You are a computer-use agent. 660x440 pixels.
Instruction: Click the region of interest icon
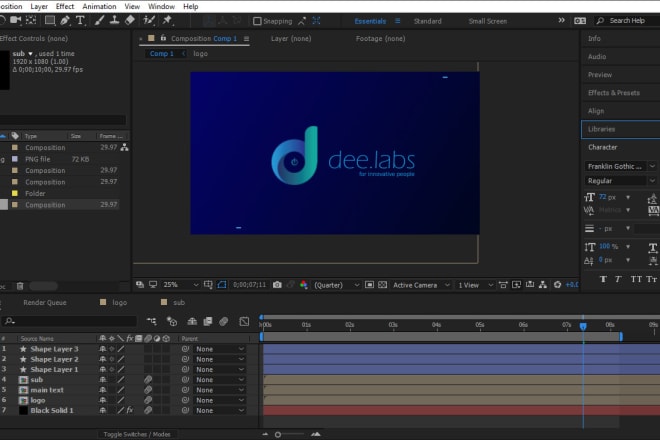point(369,285)
